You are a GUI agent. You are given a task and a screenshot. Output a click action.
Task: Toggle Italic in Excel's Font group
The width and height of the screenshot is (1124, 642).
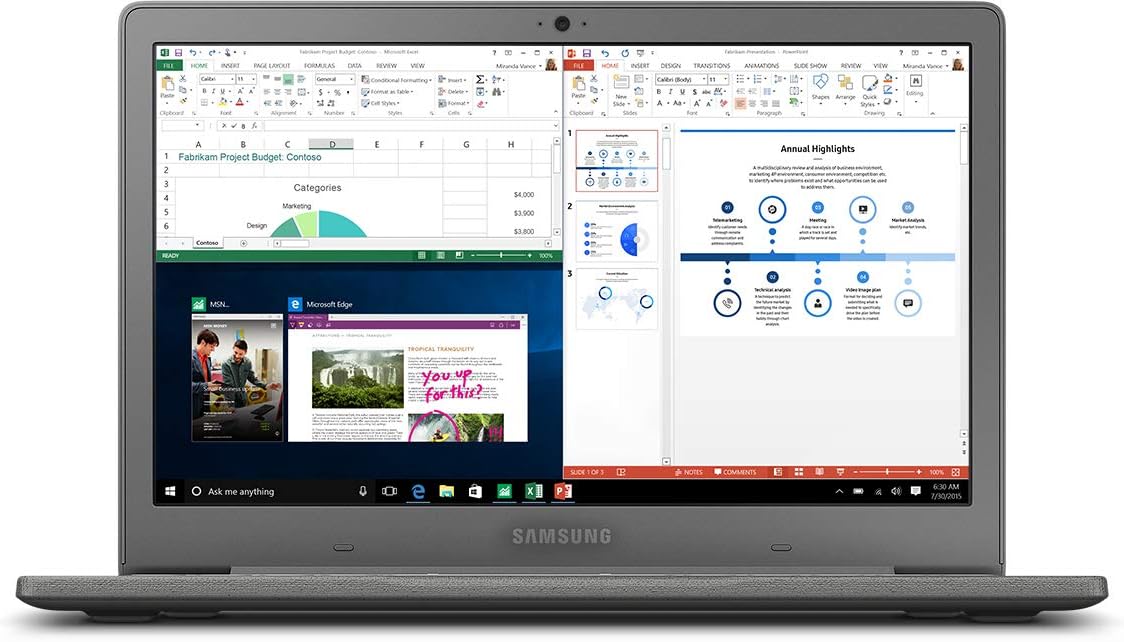(x=214, y=91)
